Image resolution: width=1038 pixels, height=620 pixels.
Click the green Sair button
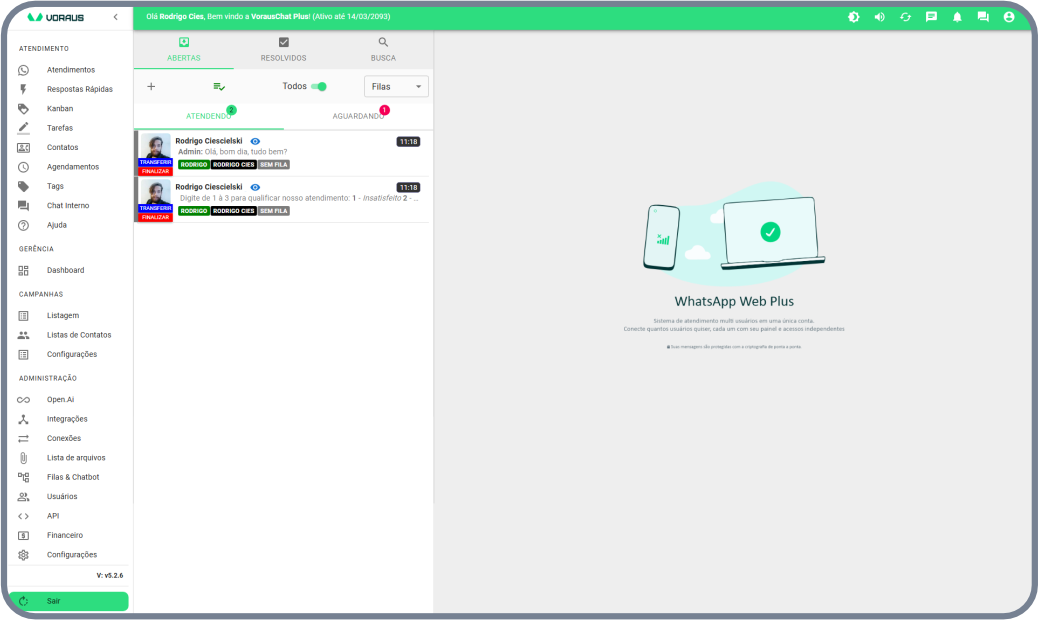click(x=68, y=601)
